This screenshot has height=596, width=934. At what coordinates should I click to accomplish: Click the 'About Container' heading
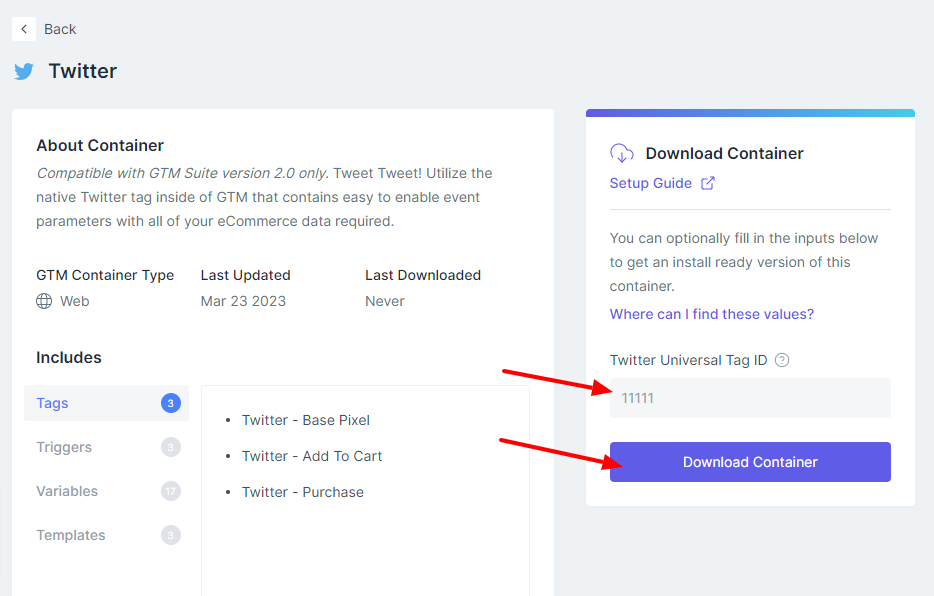(x=100, y=146)
